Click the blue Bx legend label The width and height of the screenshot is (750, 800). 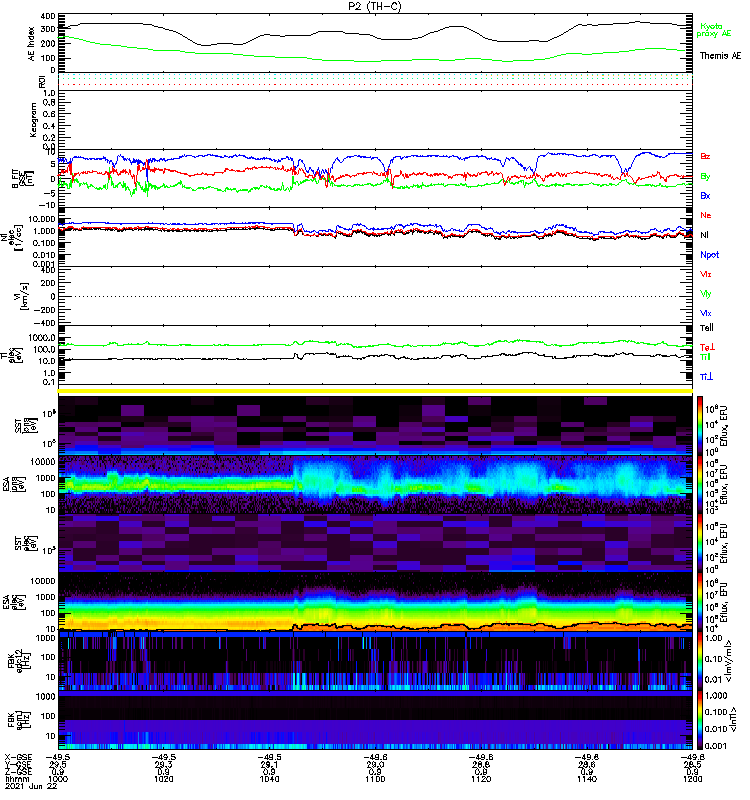705,196
